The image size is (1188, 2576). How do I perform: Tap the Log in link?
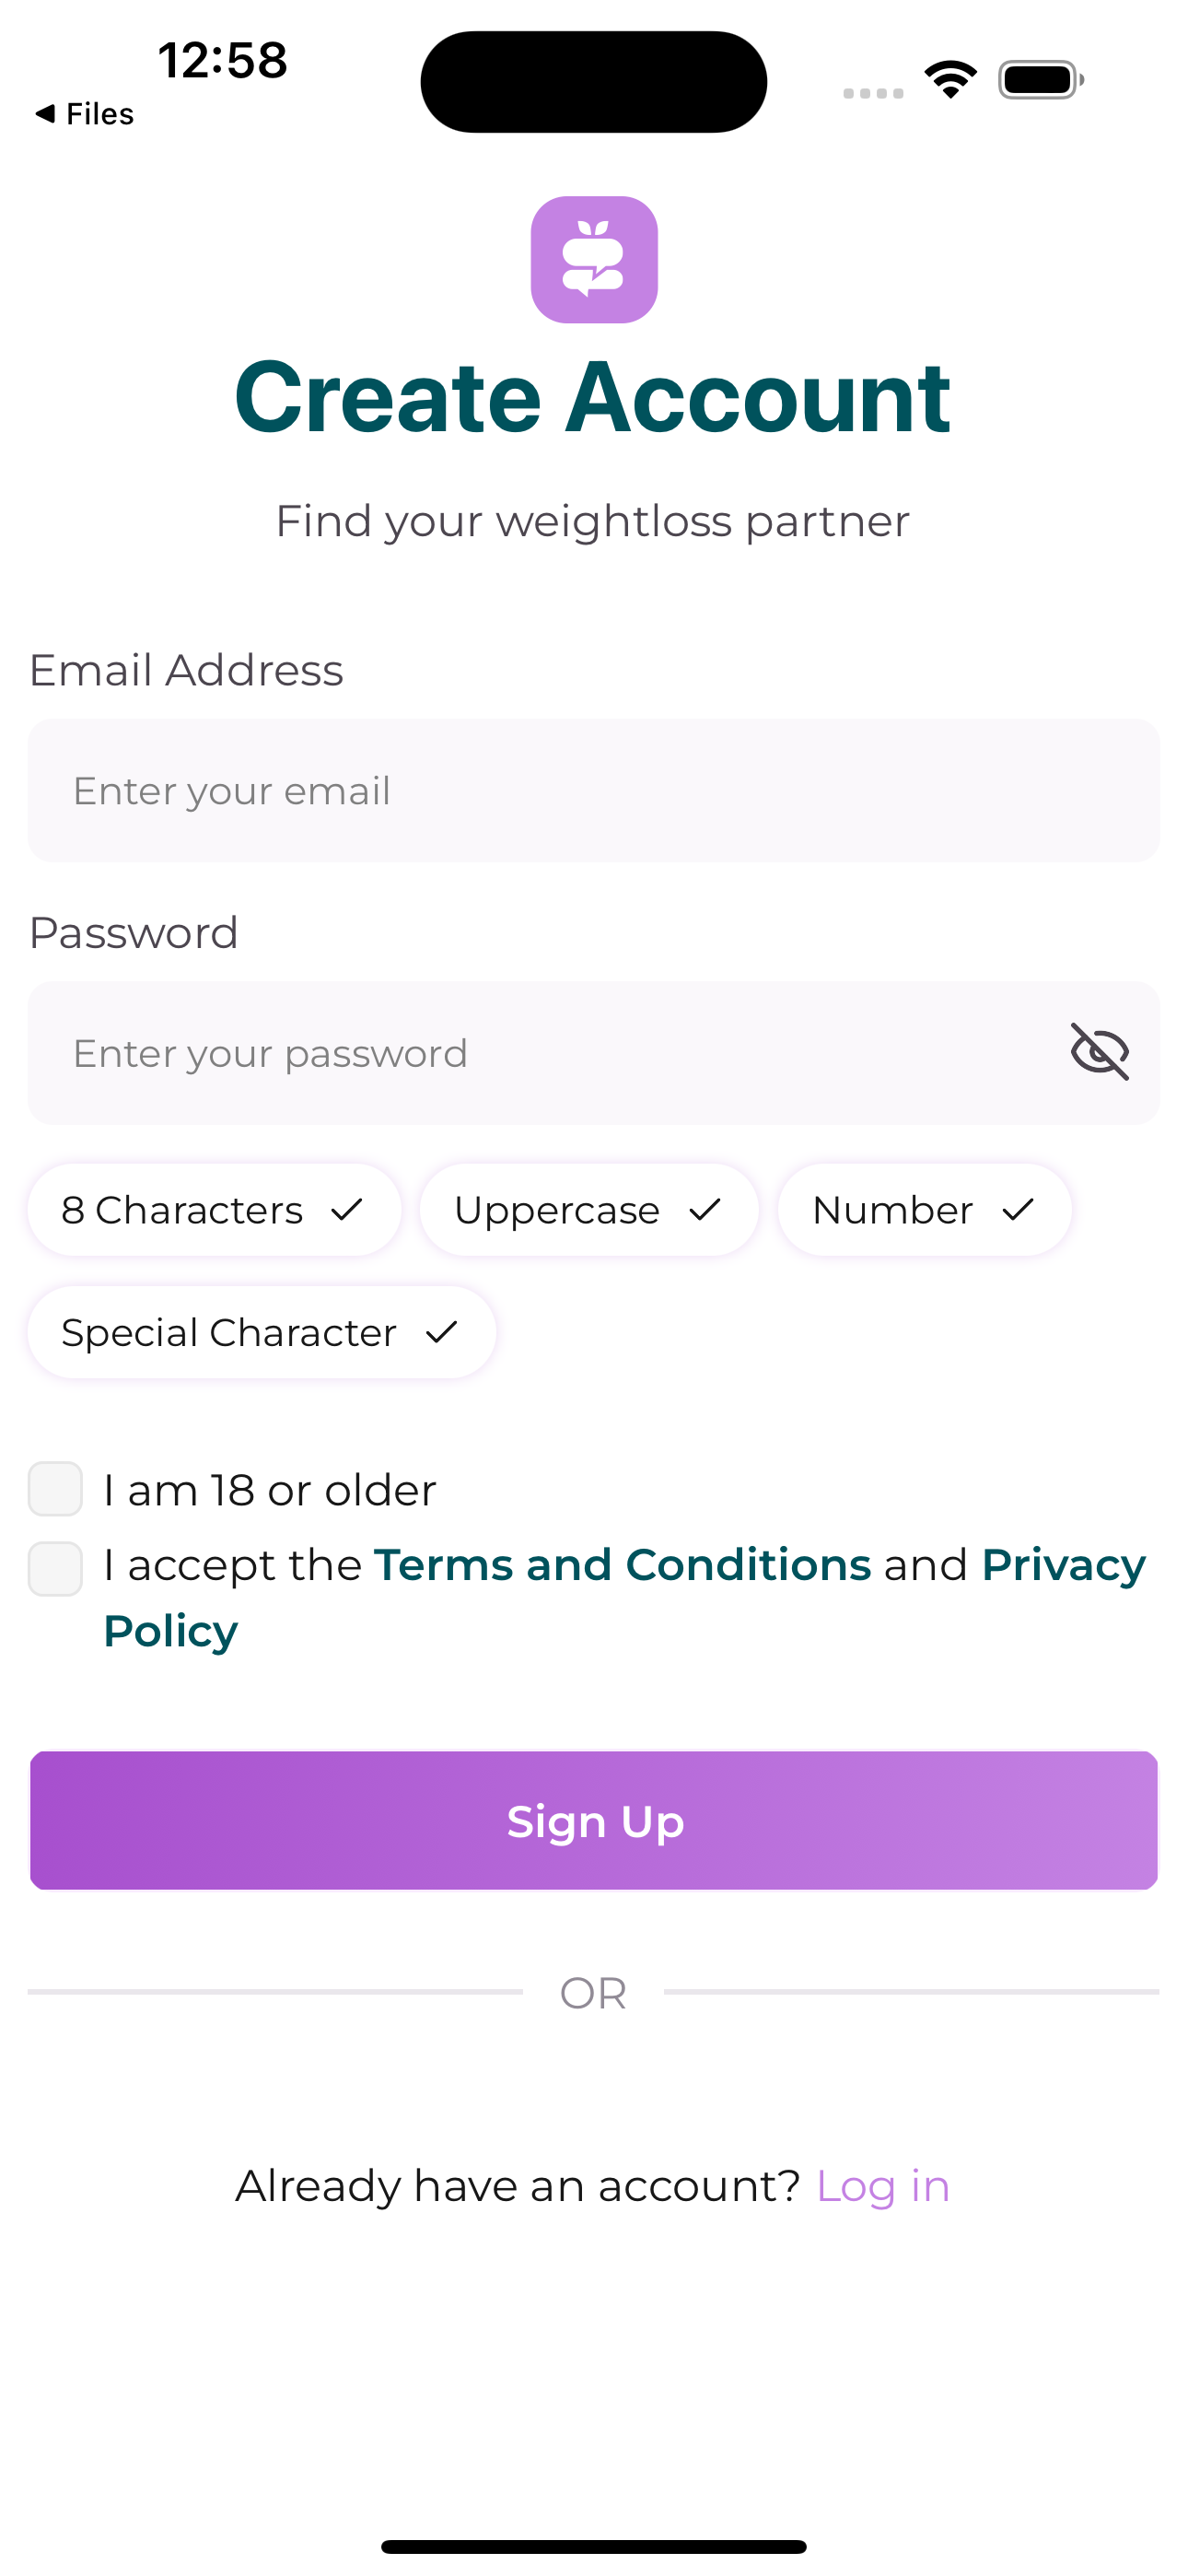pos(882,2186)
